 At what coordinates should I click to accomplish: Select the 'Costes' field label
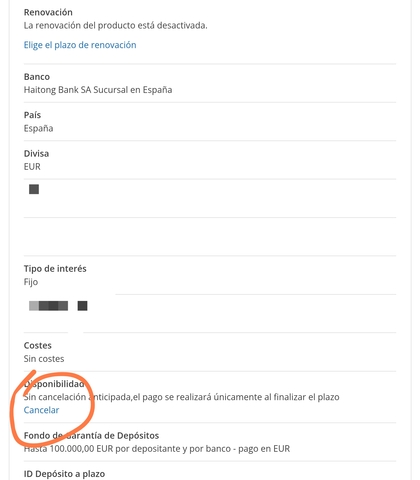pos(38,345)
